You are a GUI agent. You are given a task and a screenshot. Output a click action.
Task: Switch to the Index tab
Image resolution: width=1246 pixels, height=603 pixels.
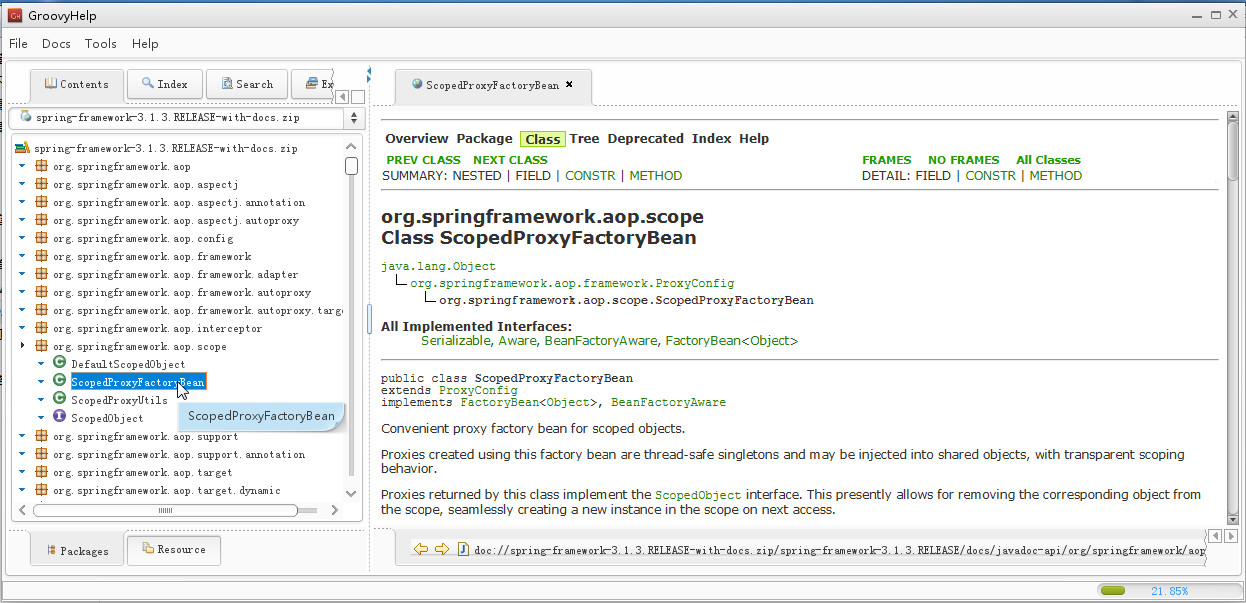tap(165, 84)
